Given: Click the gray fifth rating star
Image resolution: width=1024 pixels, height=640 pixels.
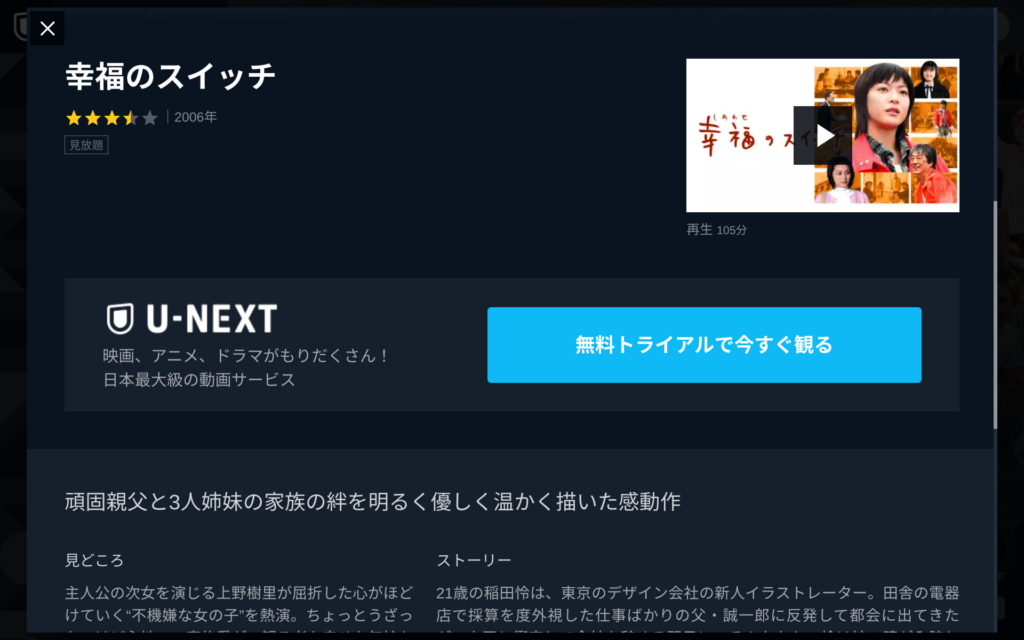Looking at the screenshot, I should point(150,118).
